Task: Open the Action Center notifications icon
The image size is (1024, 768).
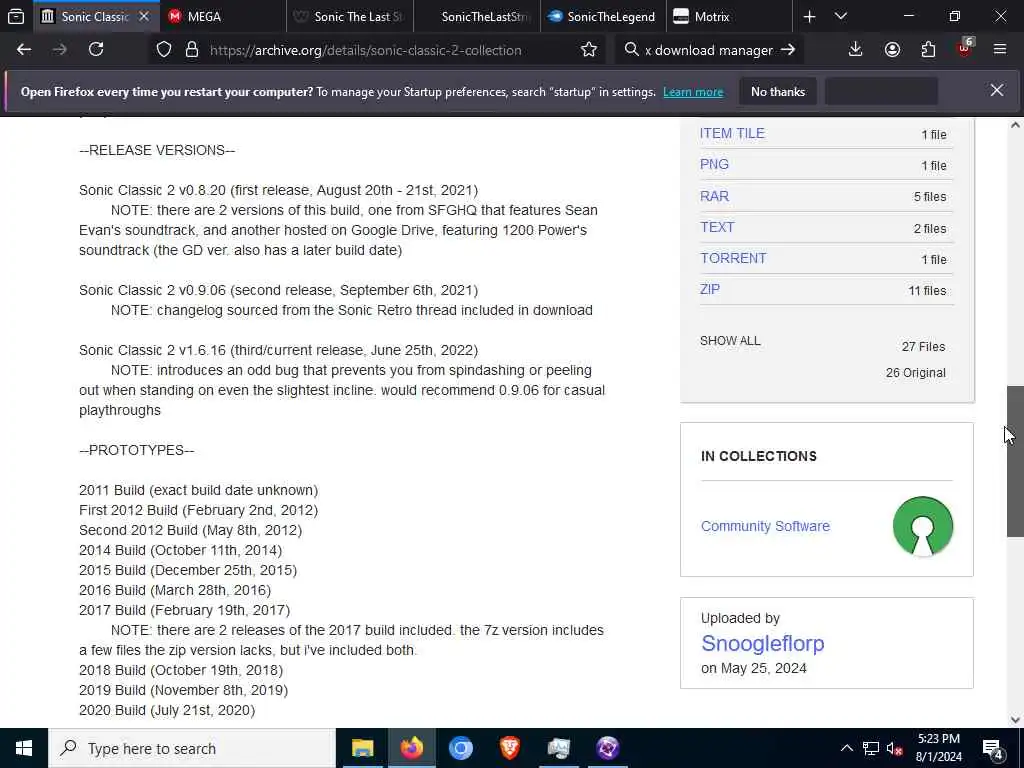Action: [x=992, y=748]
